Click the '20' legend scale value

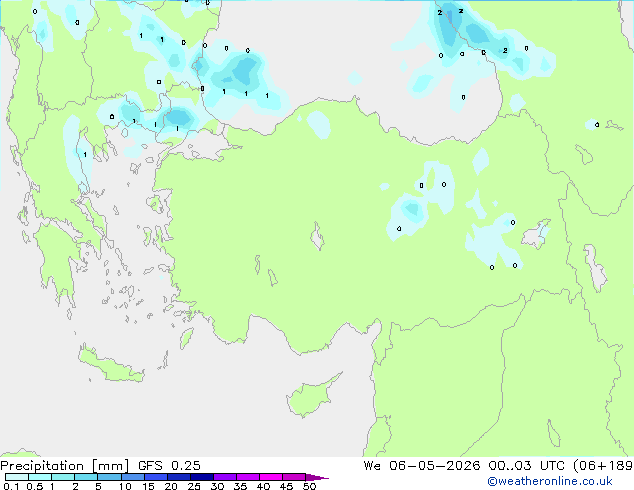[171, 486]
